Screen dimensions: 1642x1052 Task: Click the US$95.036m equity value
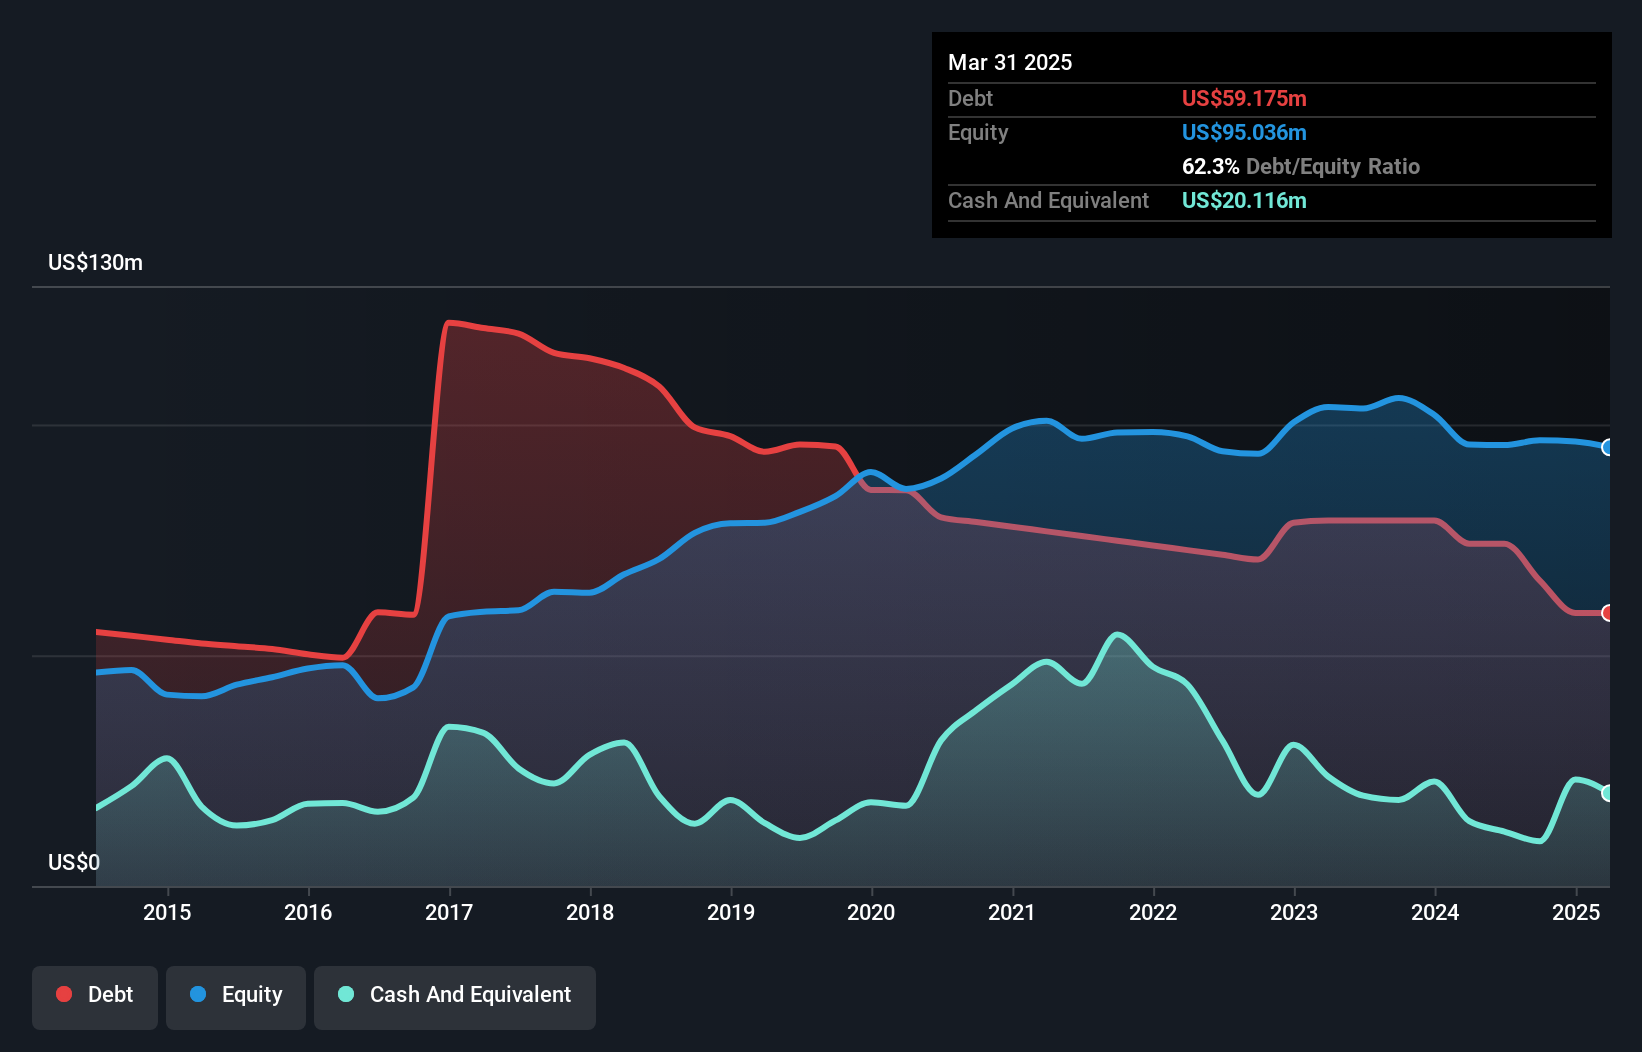click(x=1244, y=132)
